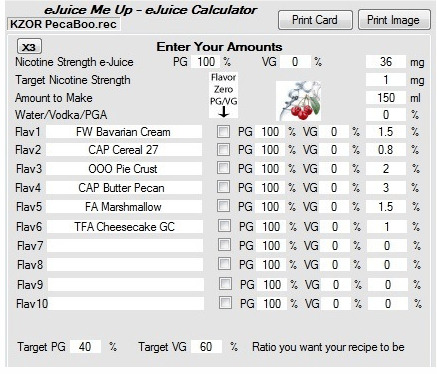Click the CAP Cereal 27 percentage field
The height and width of the screenshot is (374, 437).
click(386, 150)
